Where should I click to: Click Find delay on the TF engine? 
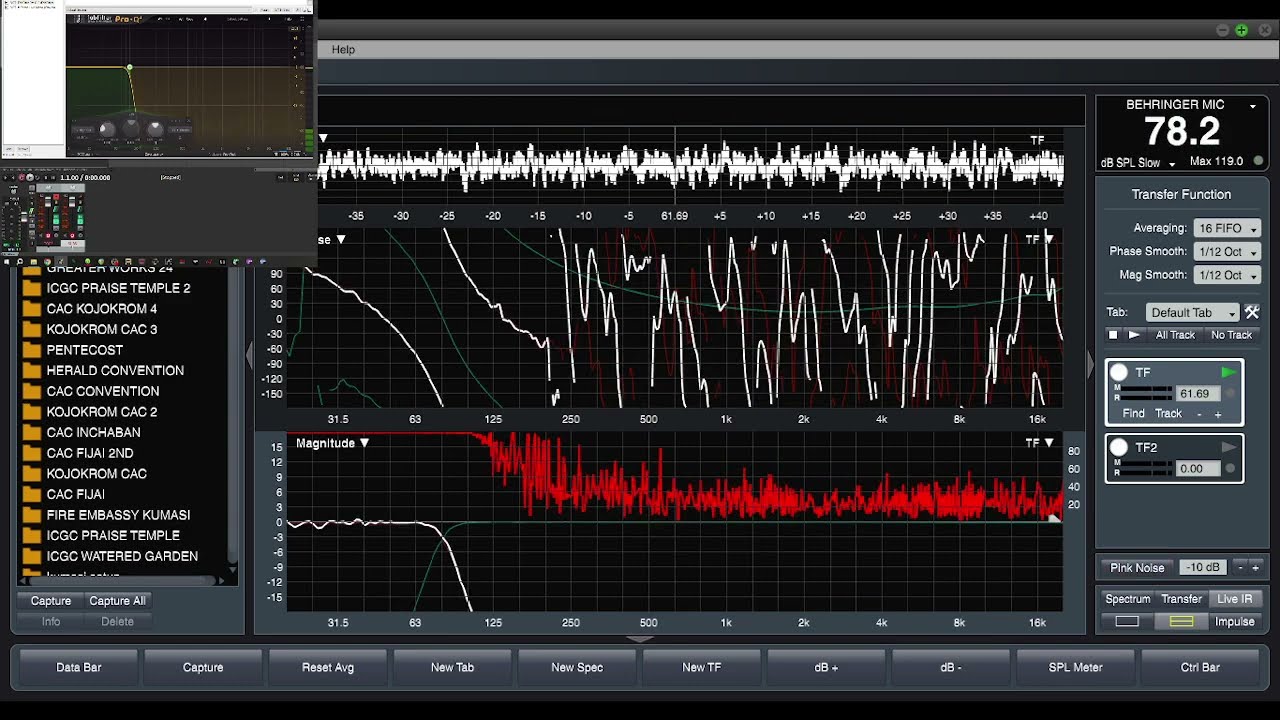click(1133, 414)
